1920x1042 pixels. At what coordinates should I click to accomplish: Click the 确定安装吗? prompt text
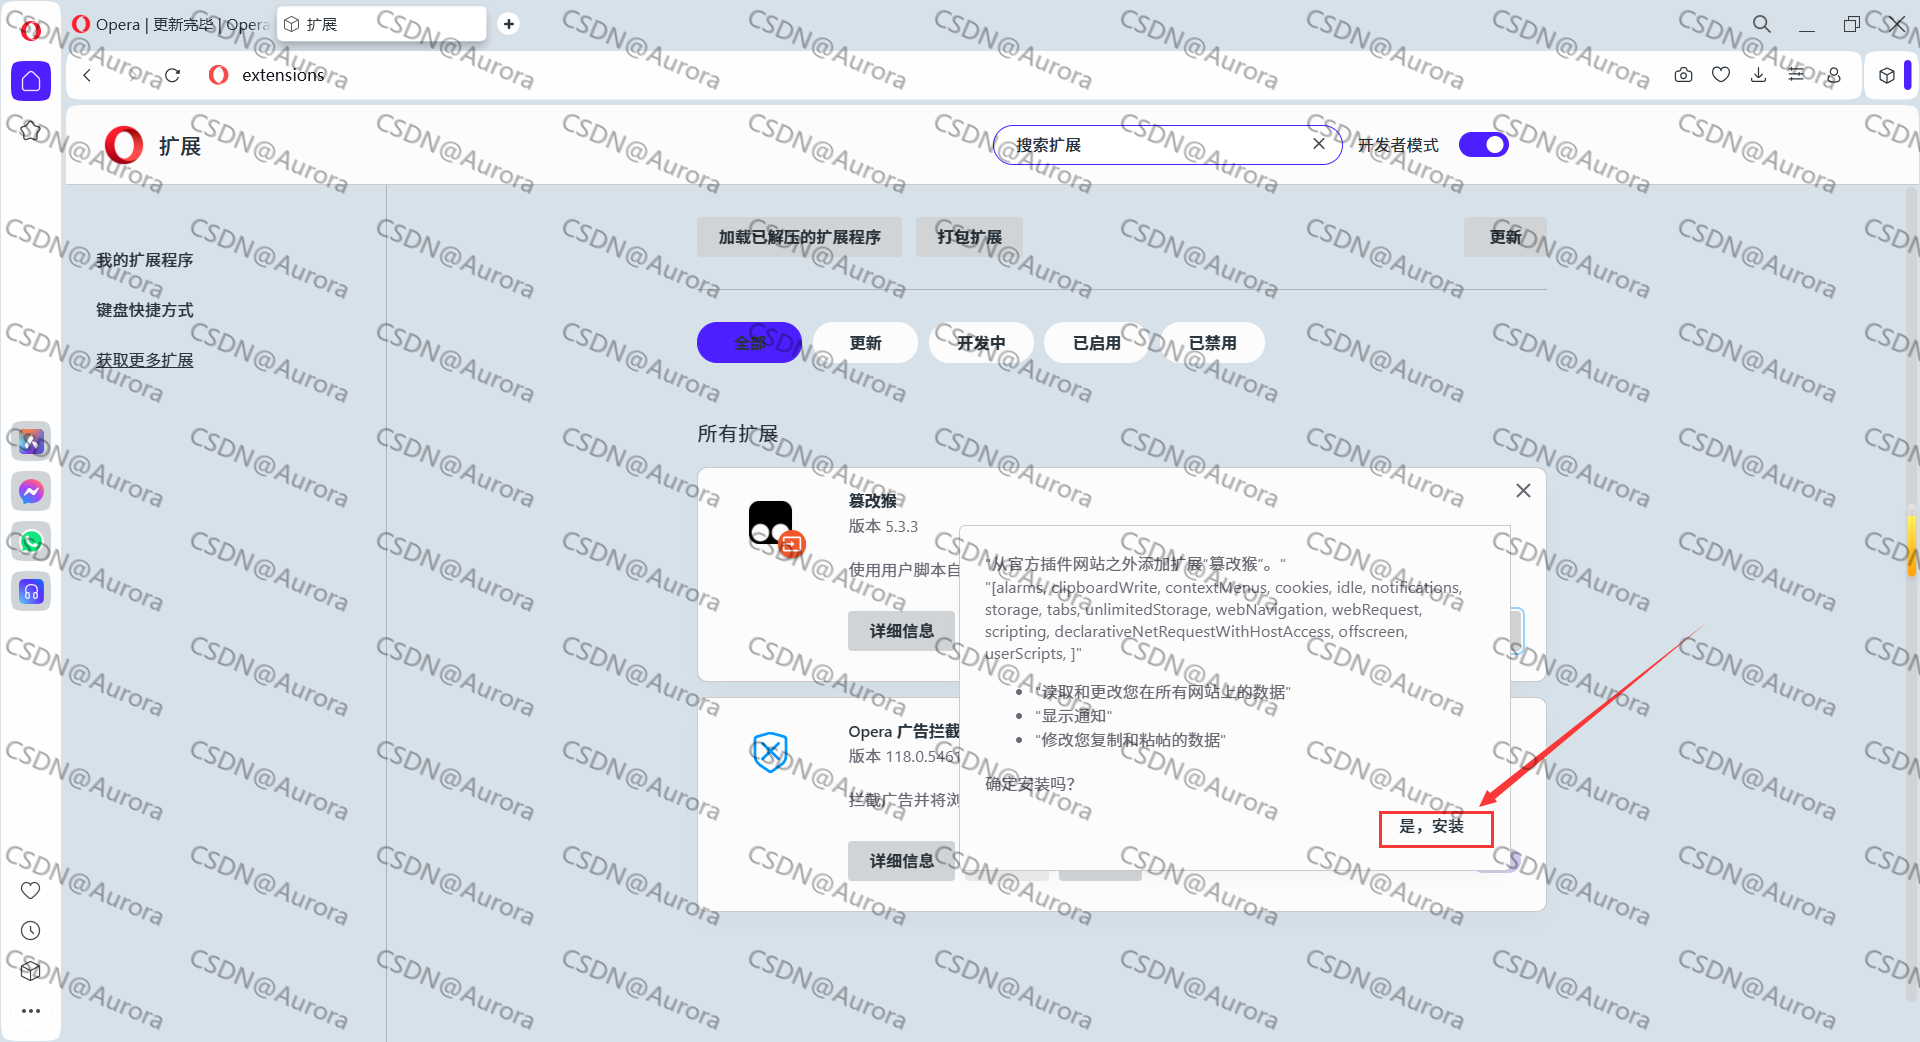1030,784
